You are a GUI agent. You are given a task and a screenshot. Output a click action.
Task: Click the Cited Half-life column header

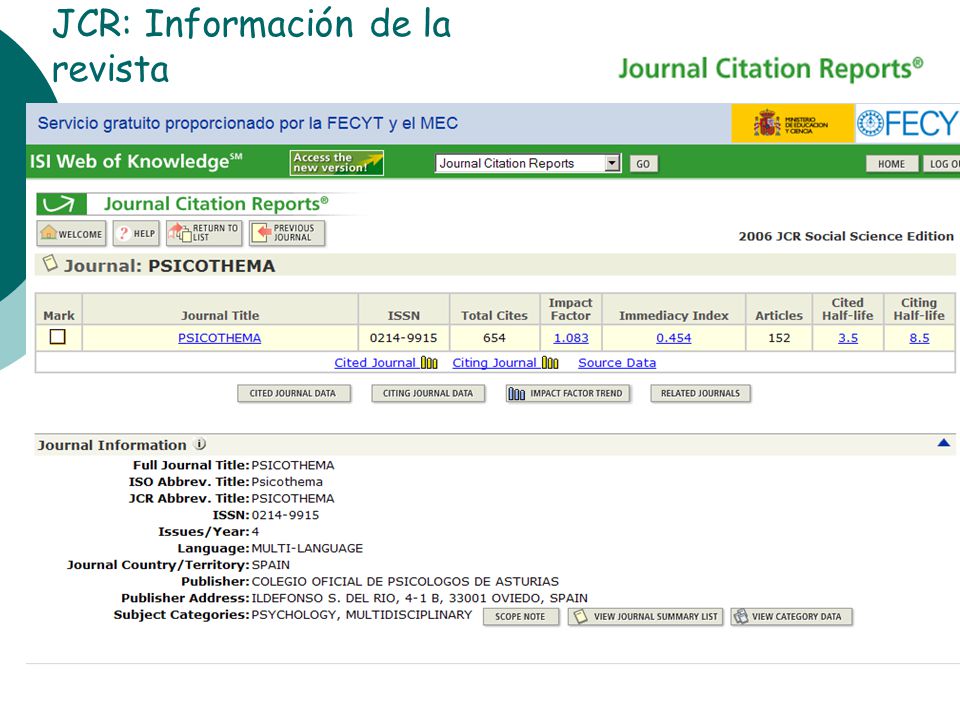click(x=847, y=309)
